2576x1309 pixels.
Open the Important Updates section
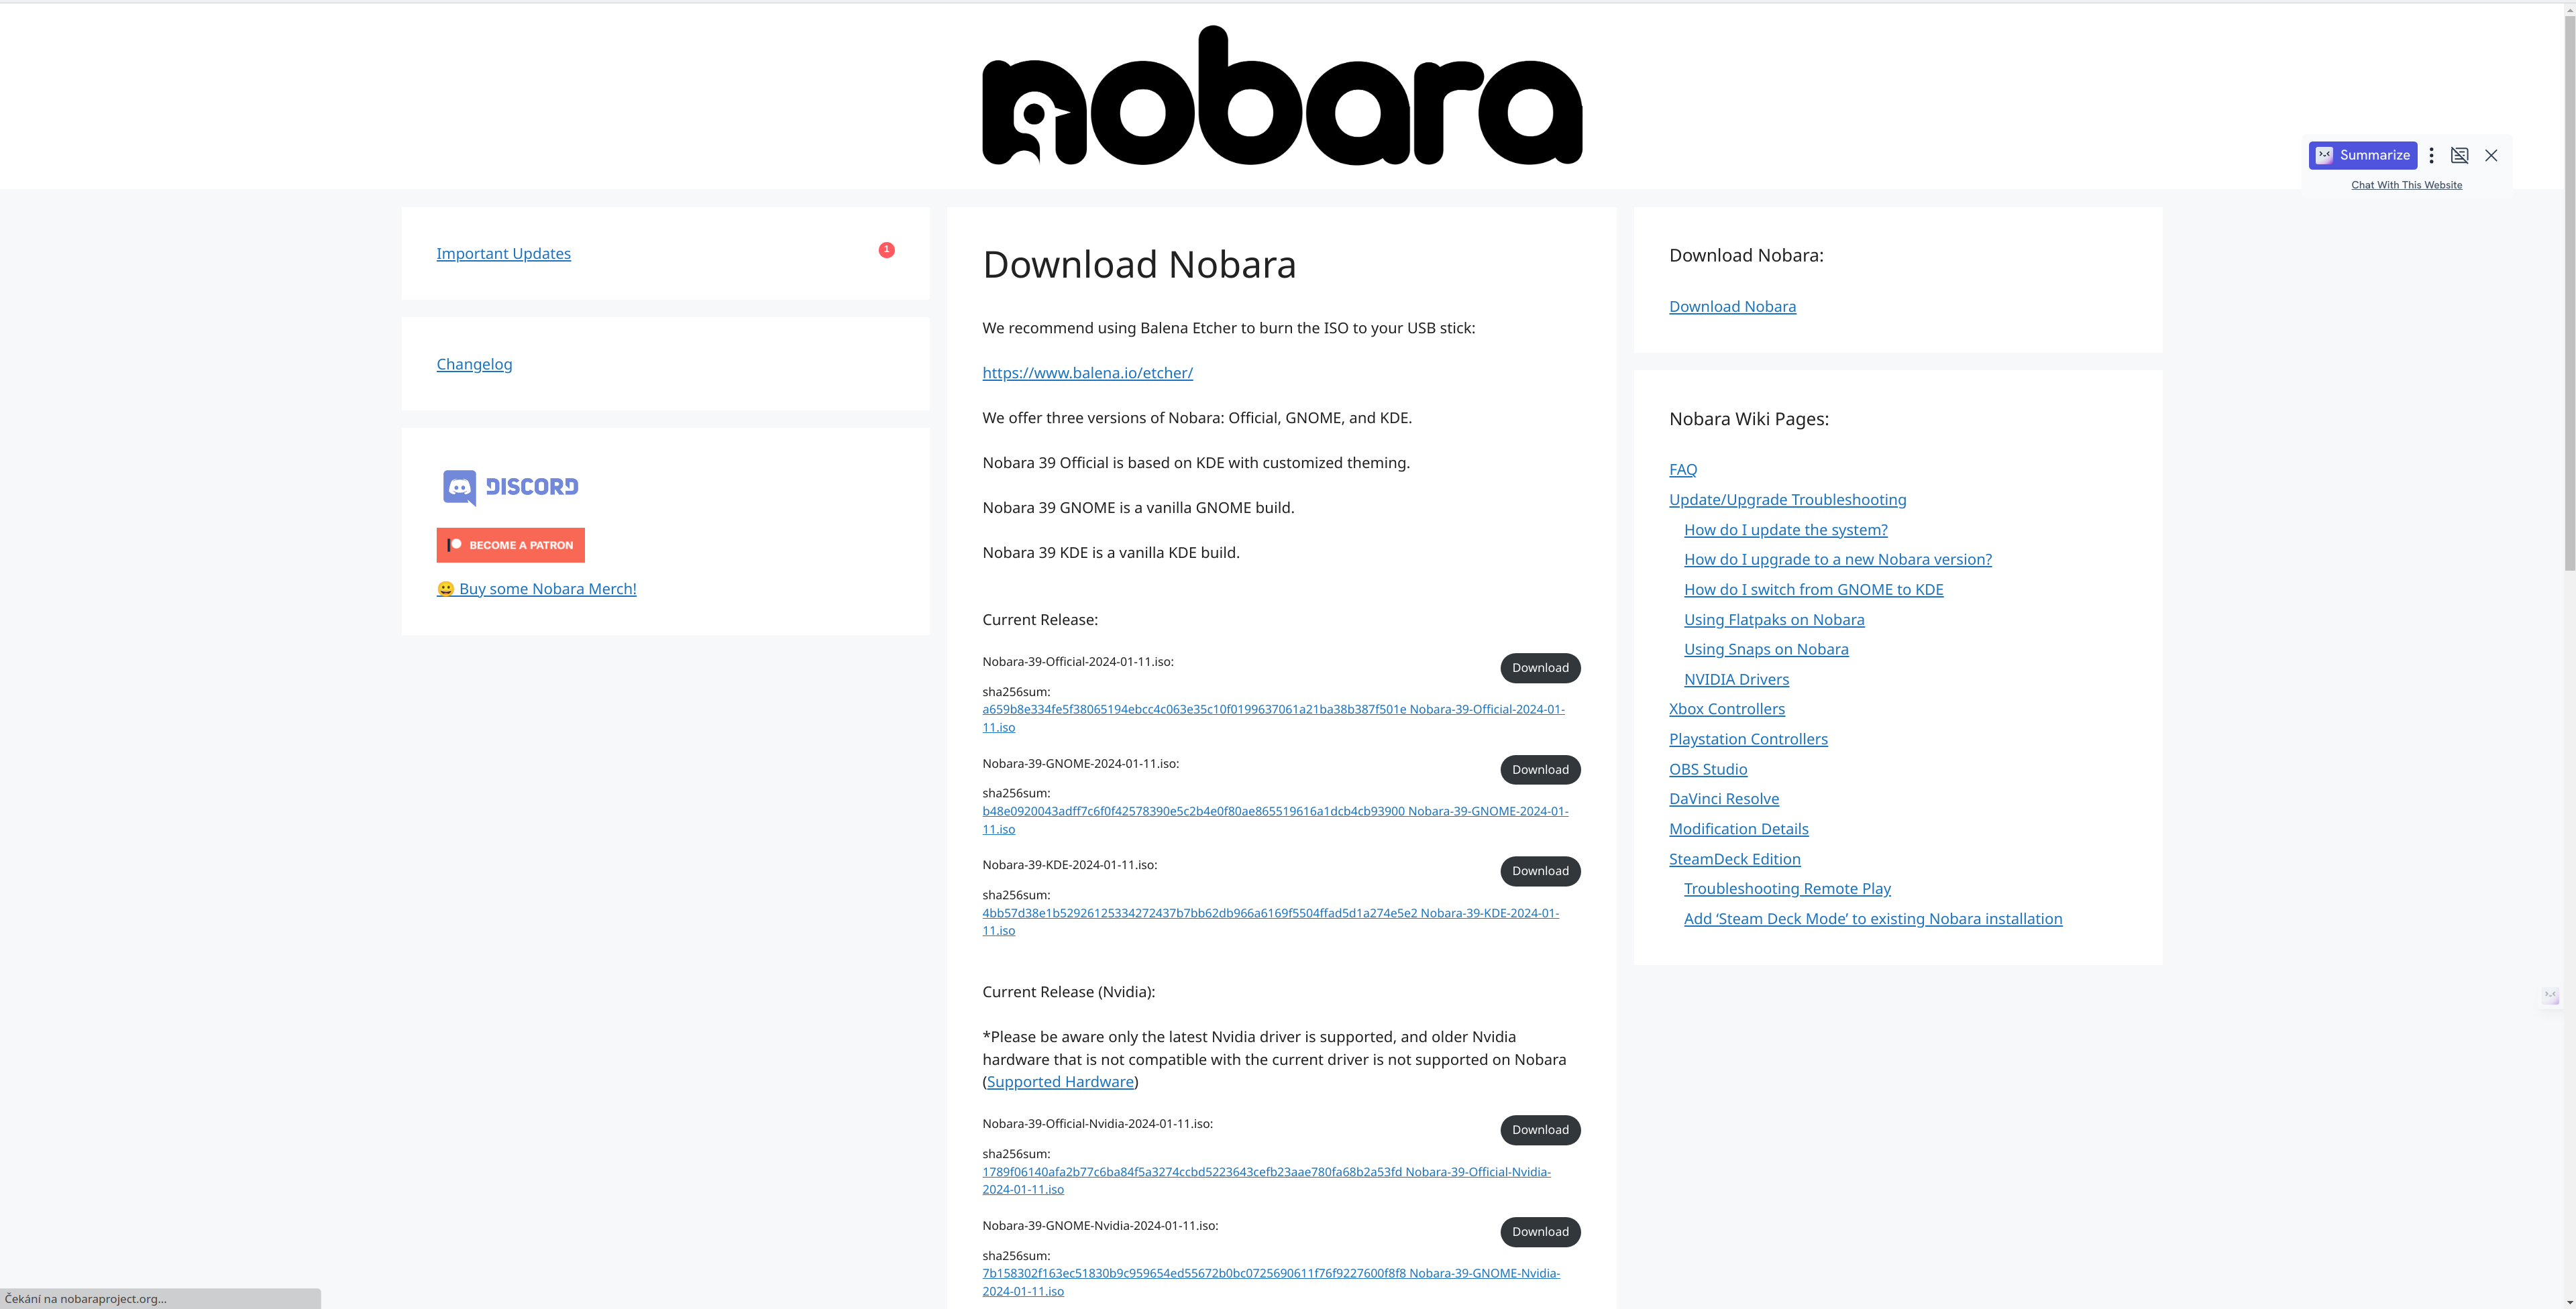[503, 253]
